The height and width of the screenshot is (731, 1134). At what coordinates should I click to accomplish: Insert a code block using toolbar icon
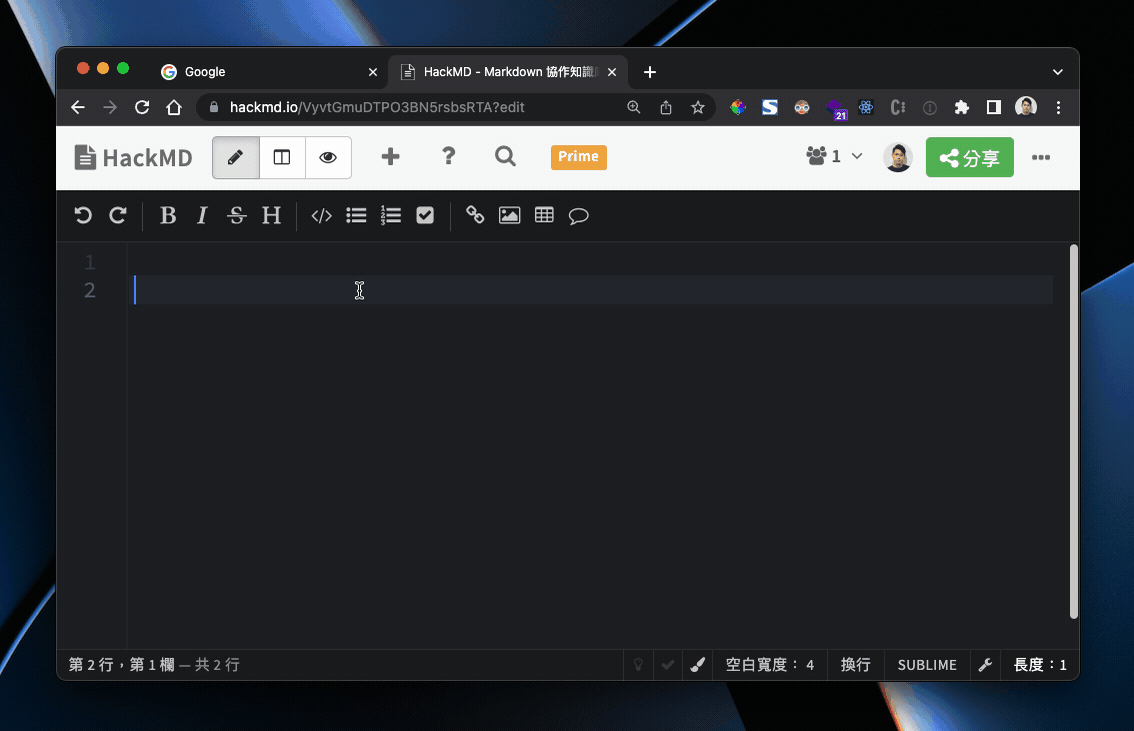(x=321, y=215)
